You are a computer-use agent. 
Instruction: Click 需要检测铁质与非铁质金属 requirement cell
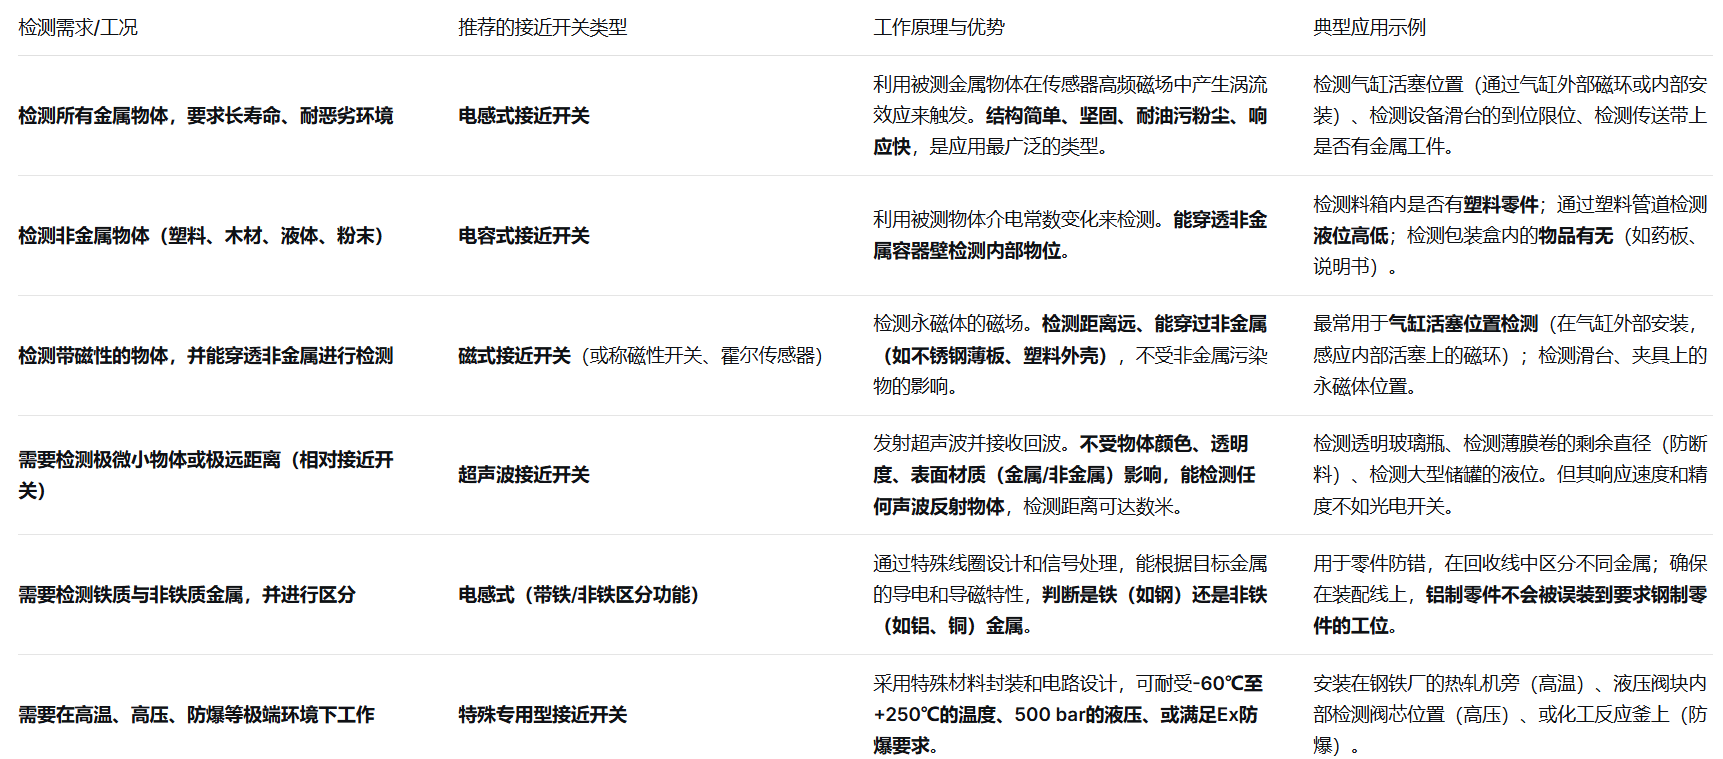coord(186,595)
